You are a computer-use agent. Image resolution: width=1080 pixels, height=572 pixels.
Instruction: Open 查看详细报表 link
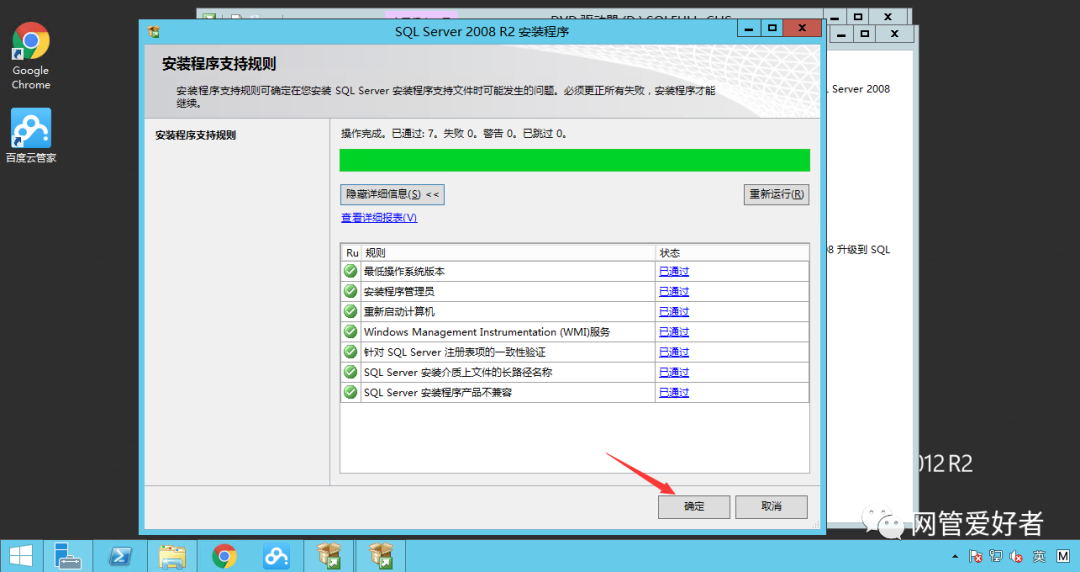point(379,218)
